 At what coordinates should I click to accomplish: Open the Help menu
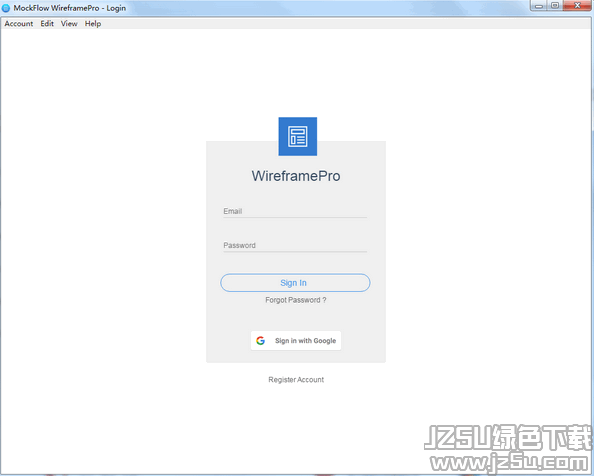[x=93, y=23]
